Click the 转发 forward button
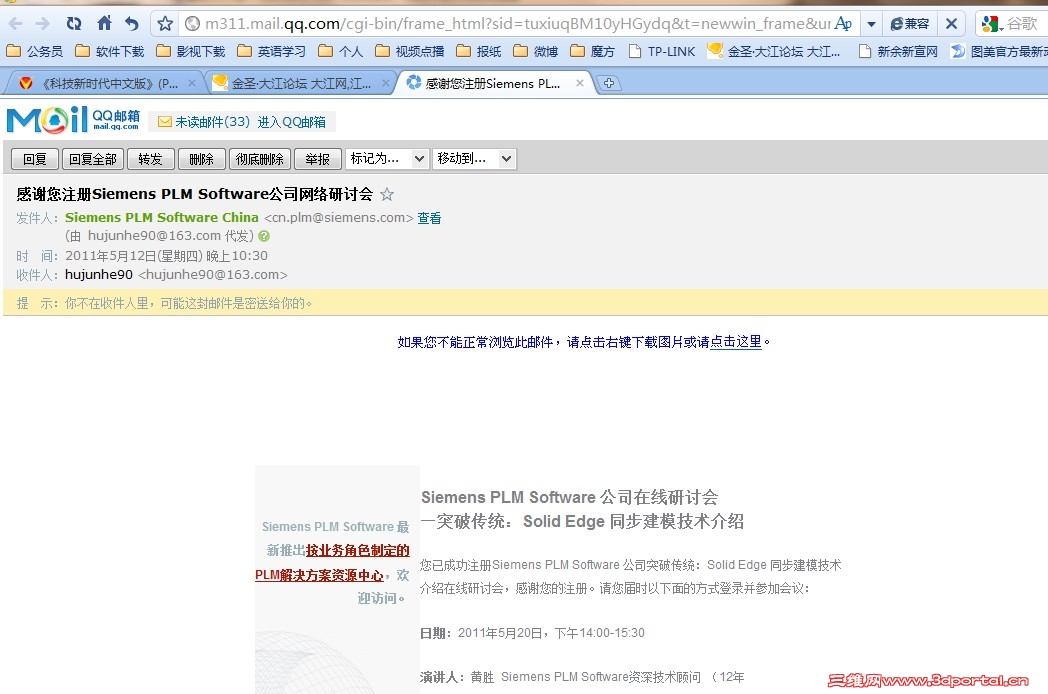1048x694 pixels. pos(150,159)
